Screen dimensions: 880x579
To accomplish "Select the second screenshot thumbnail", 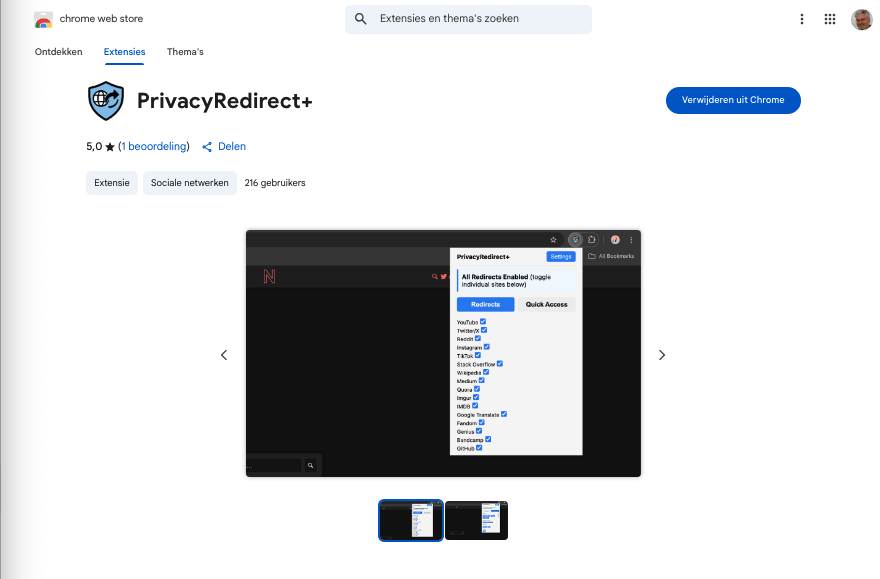I will click(x=476, y=520).
